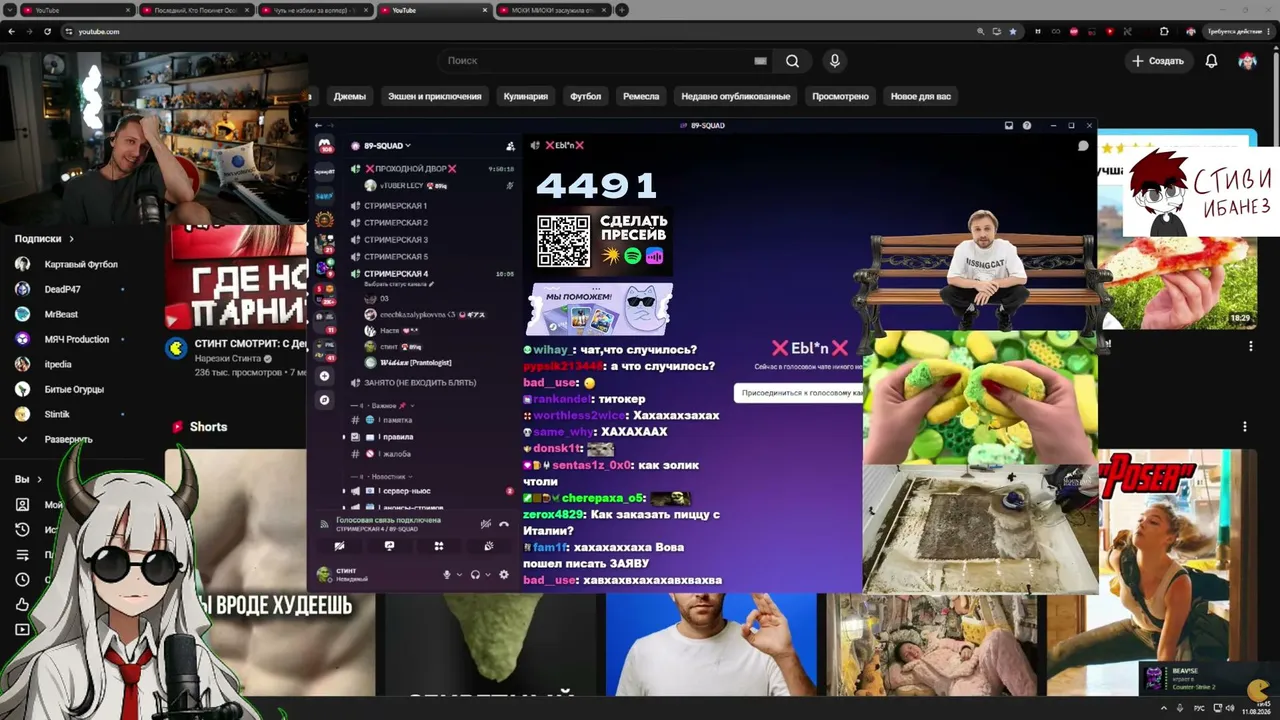The height and width of the screenshot is (720, 1280).
Task: Start YouTube voice search with microphone
Action: 835,61
